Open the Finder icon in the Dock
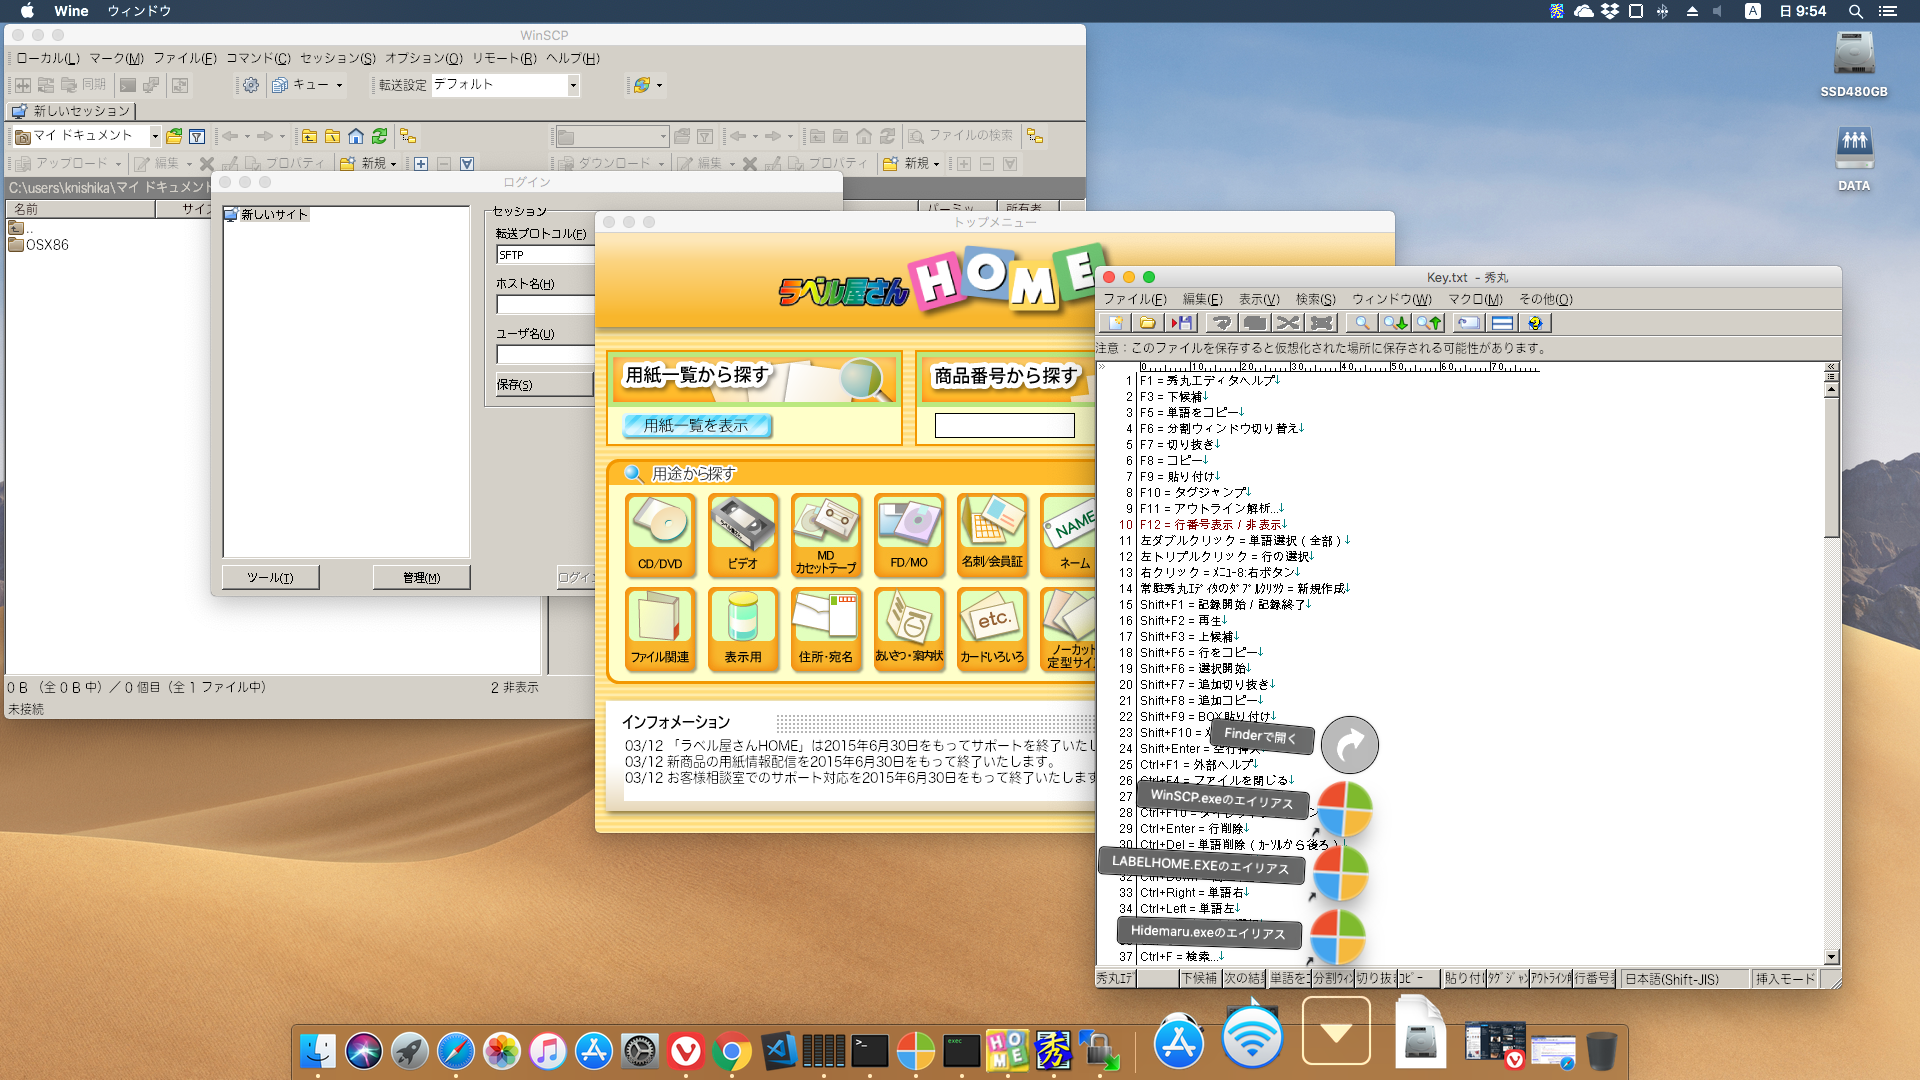 click(x=318, y=1051)
